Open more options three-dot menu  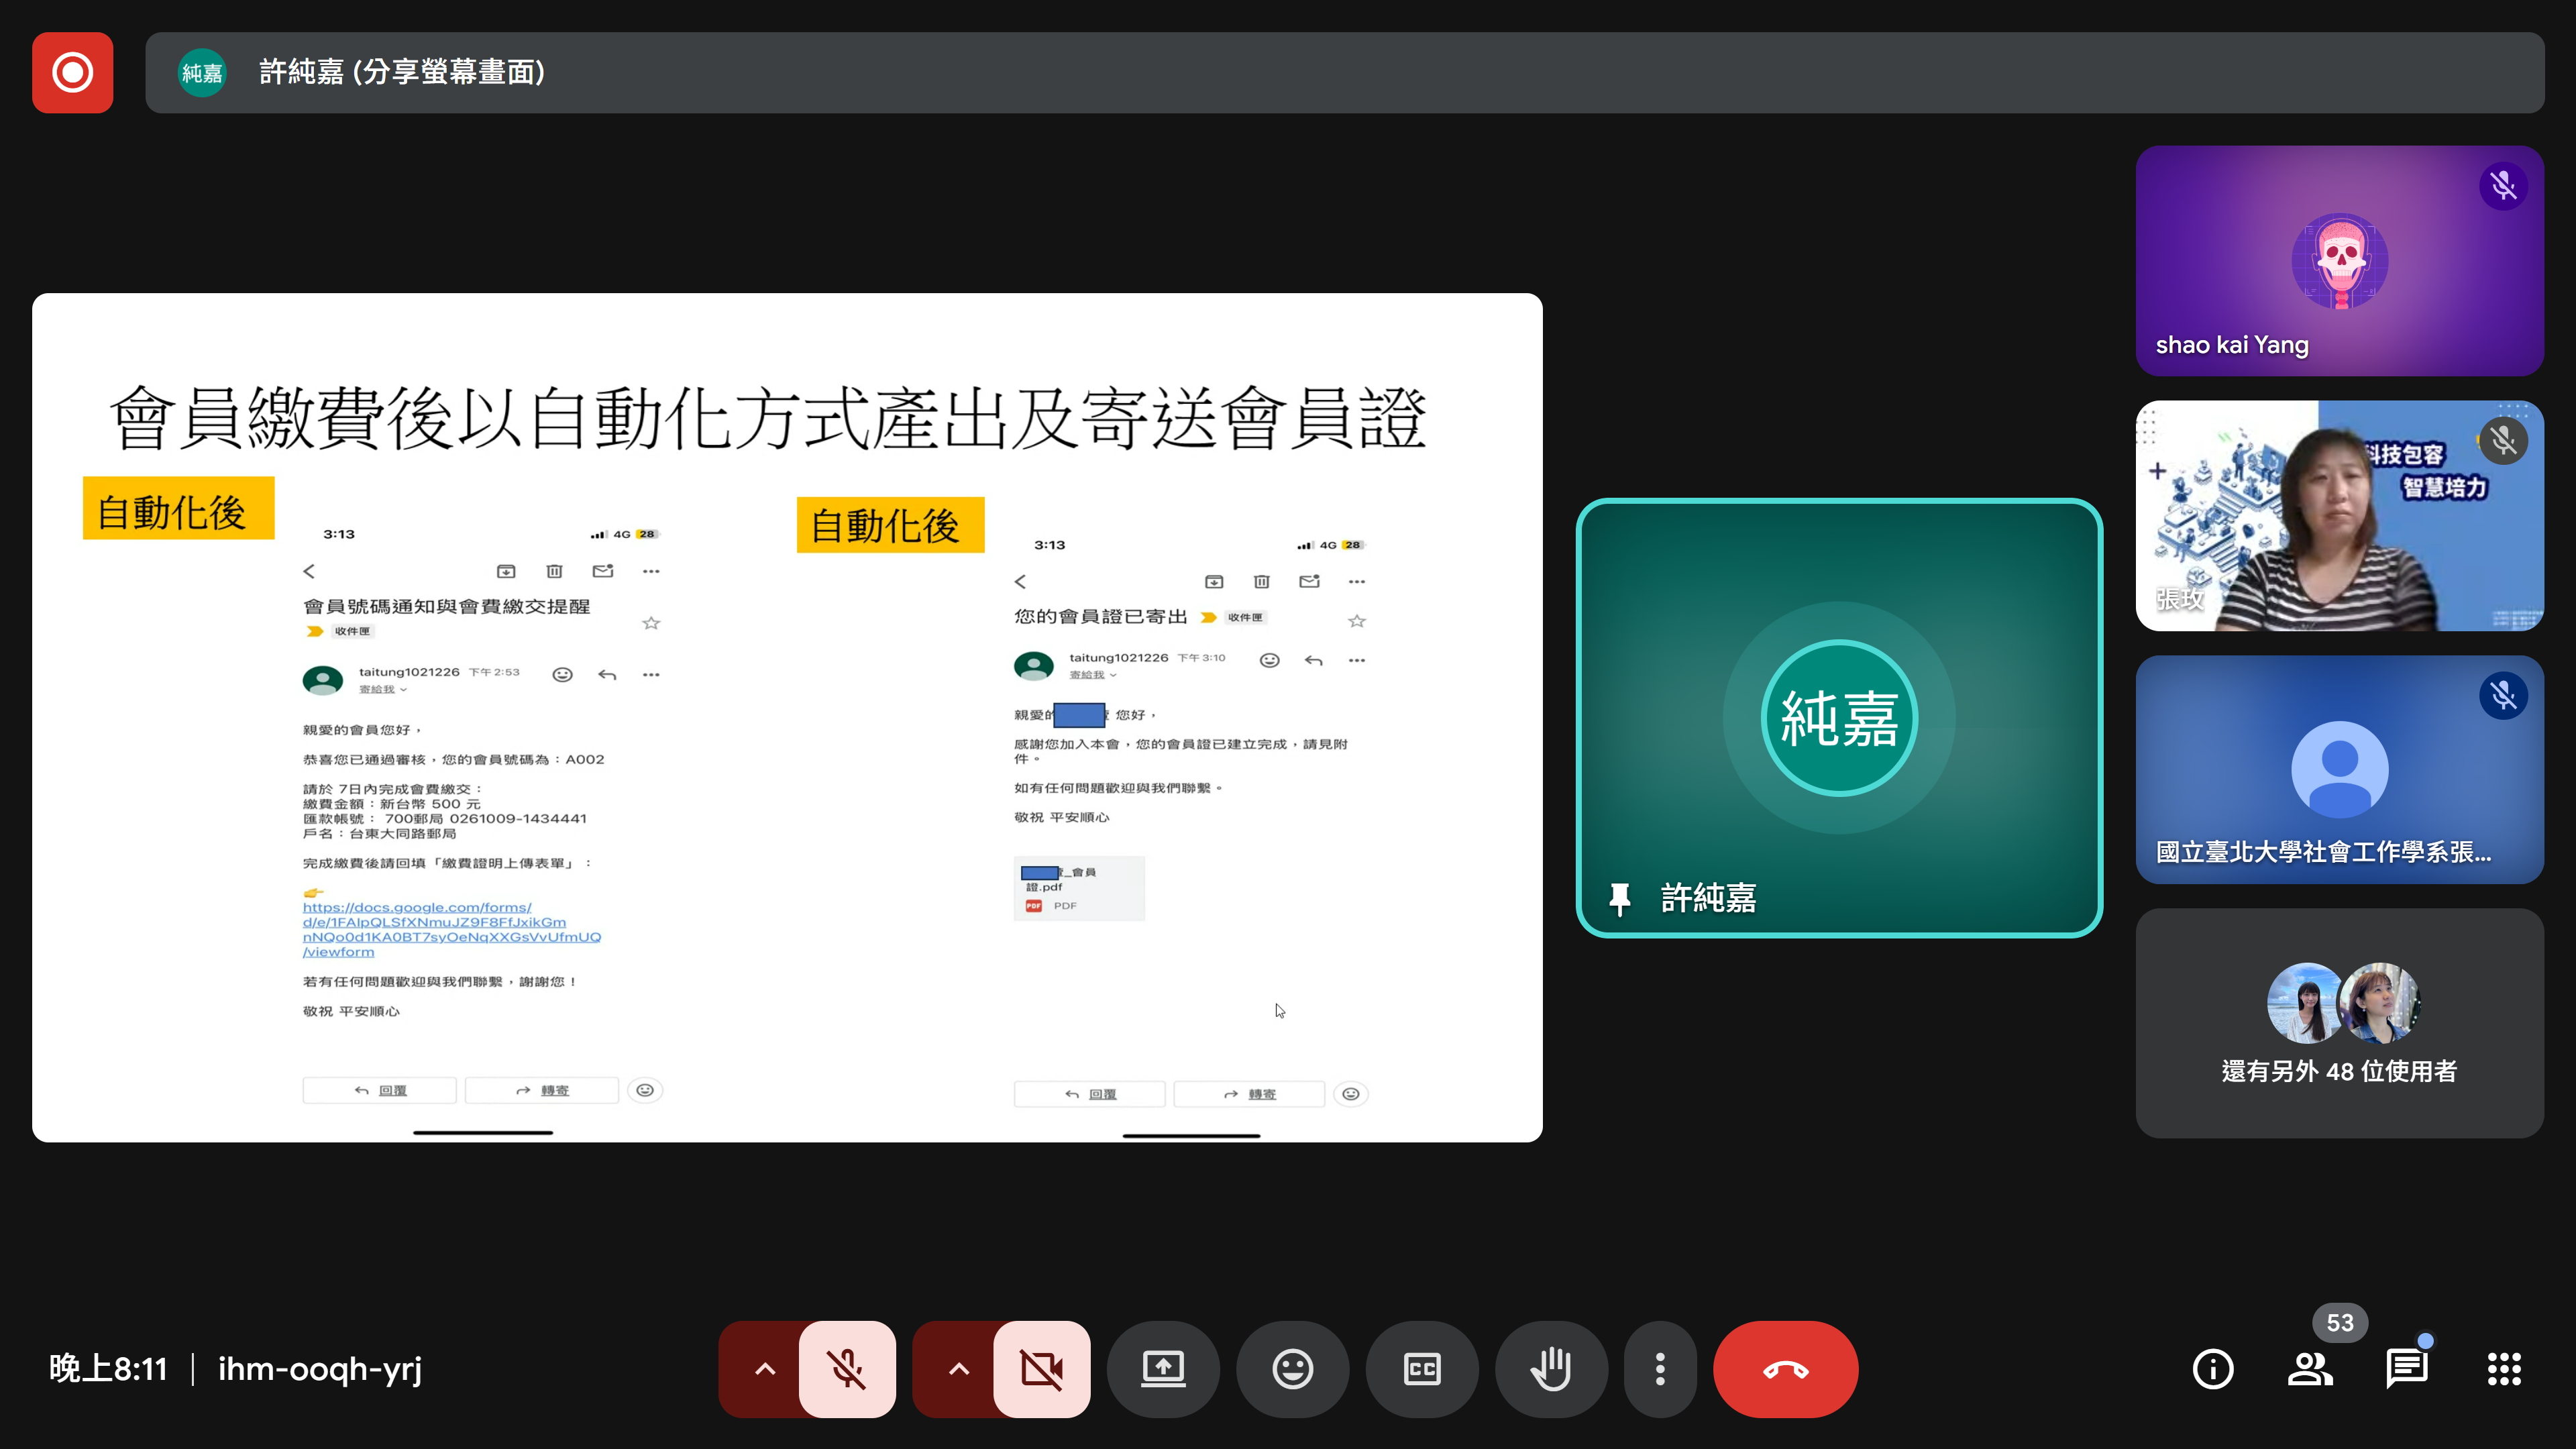click(x=1660, y=1368)
